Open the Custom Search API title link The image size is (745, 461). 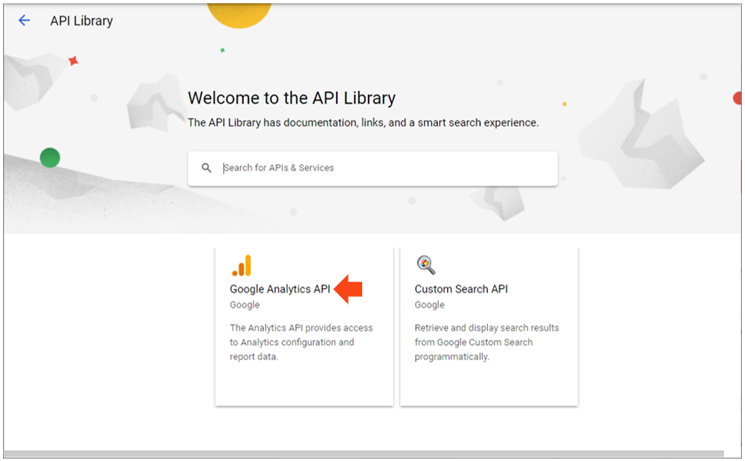pyautogui.click(x=461, y=289)
